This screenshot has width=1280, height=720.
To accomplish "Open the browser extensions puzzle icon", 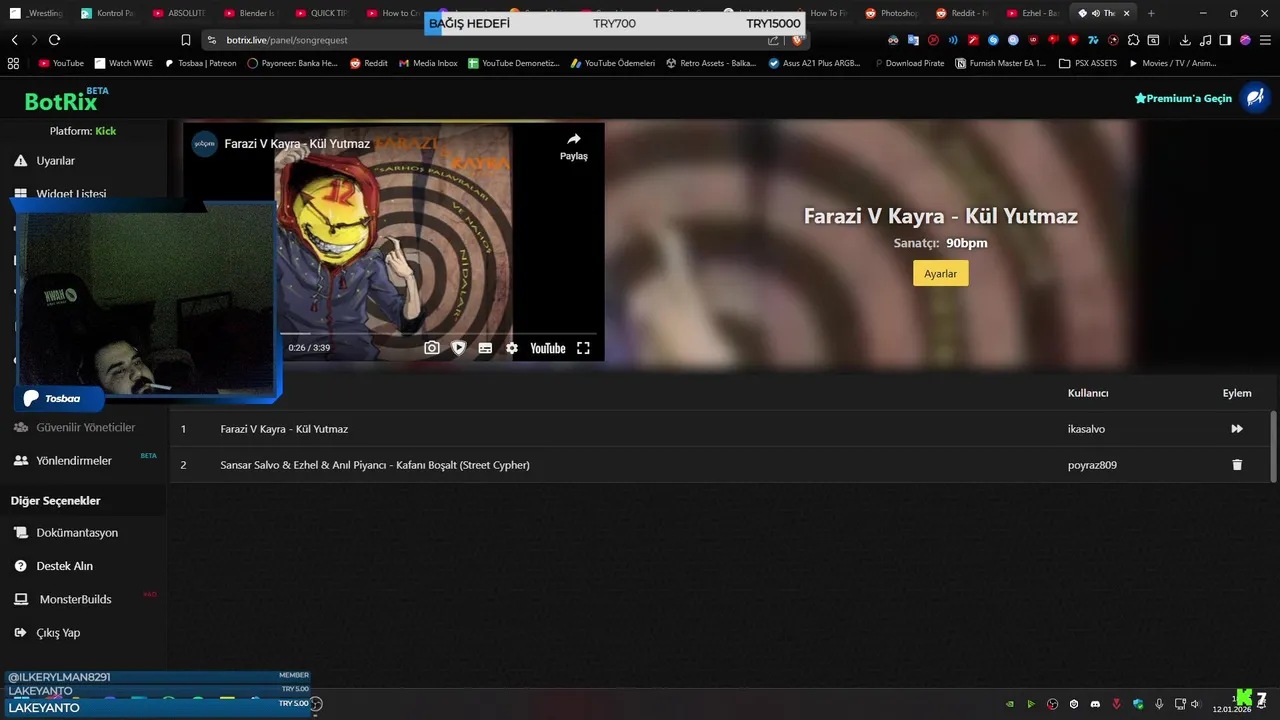I will tap(1133, 40).
